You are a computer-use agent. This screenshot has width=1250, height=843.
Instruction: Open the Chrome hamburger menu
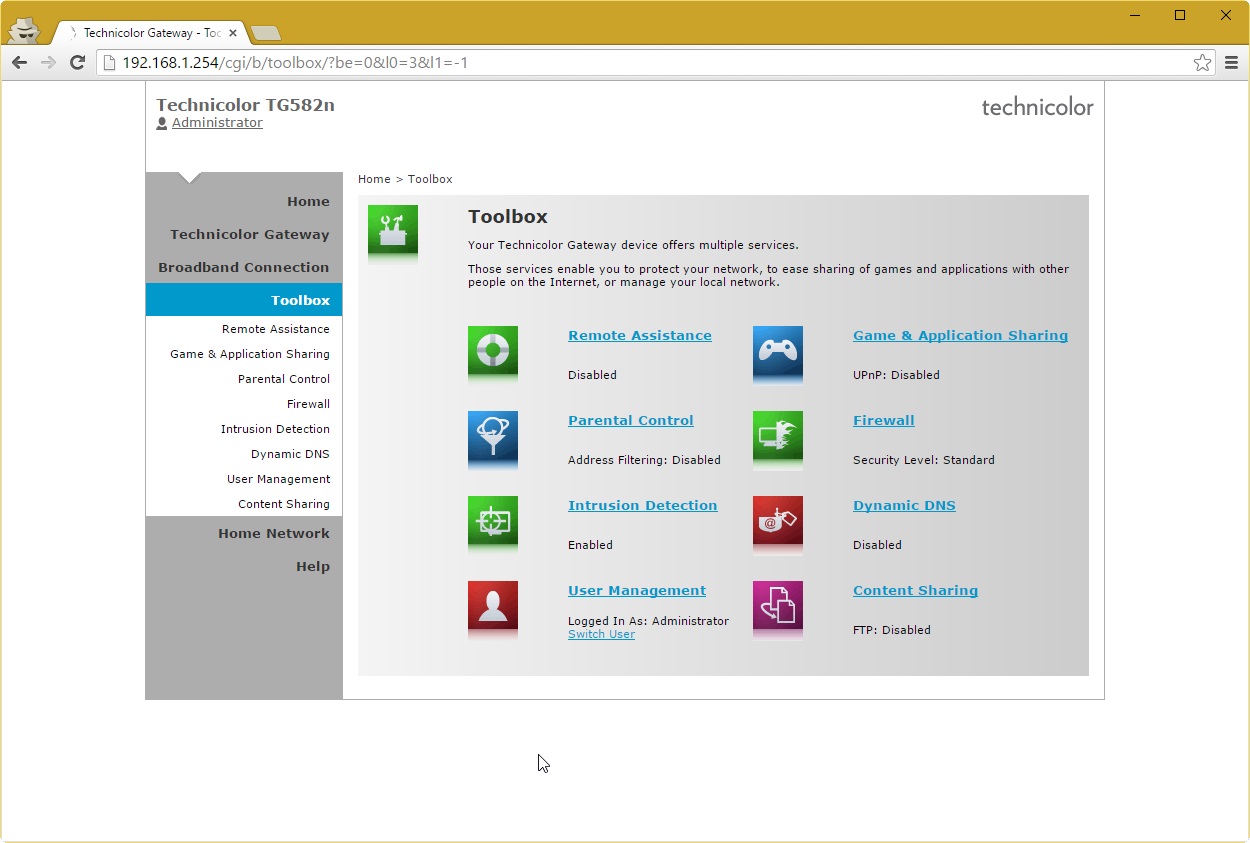click(x=1231, y=63)
